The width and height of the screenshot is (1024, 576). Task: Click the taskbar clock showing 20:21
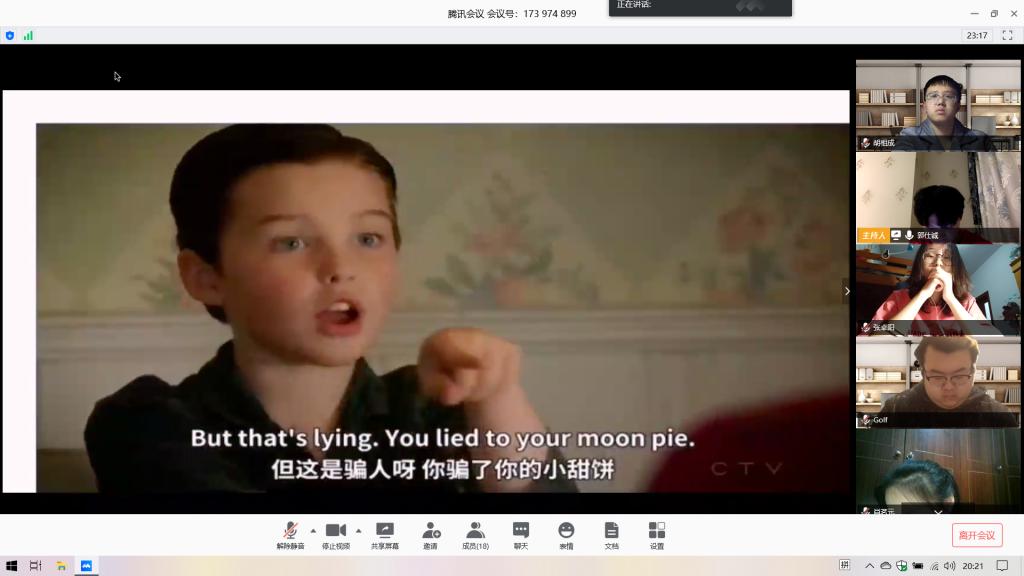pos(972,566)
